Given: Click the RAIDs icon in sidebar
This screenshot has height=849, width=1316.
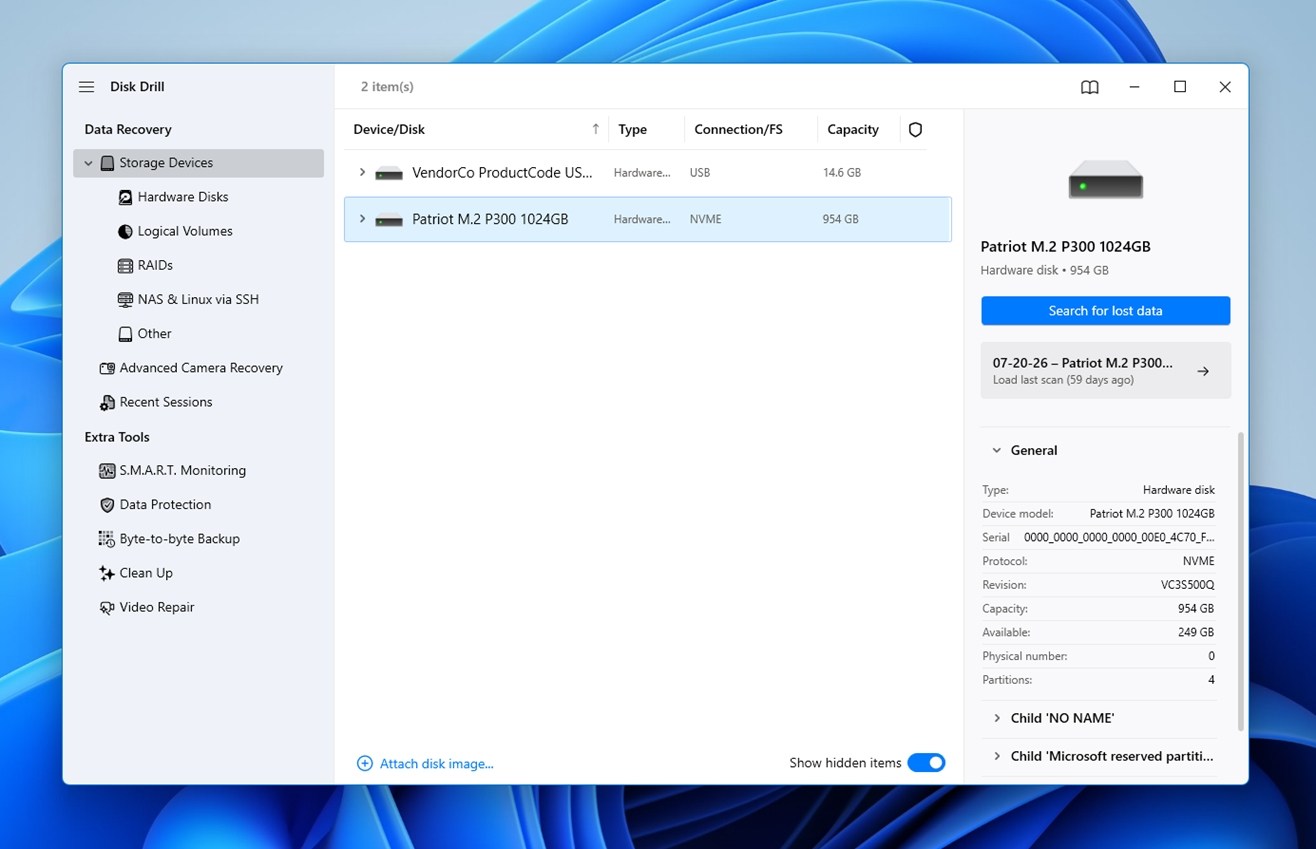Looking at the screenshot, I should [125, 265].
